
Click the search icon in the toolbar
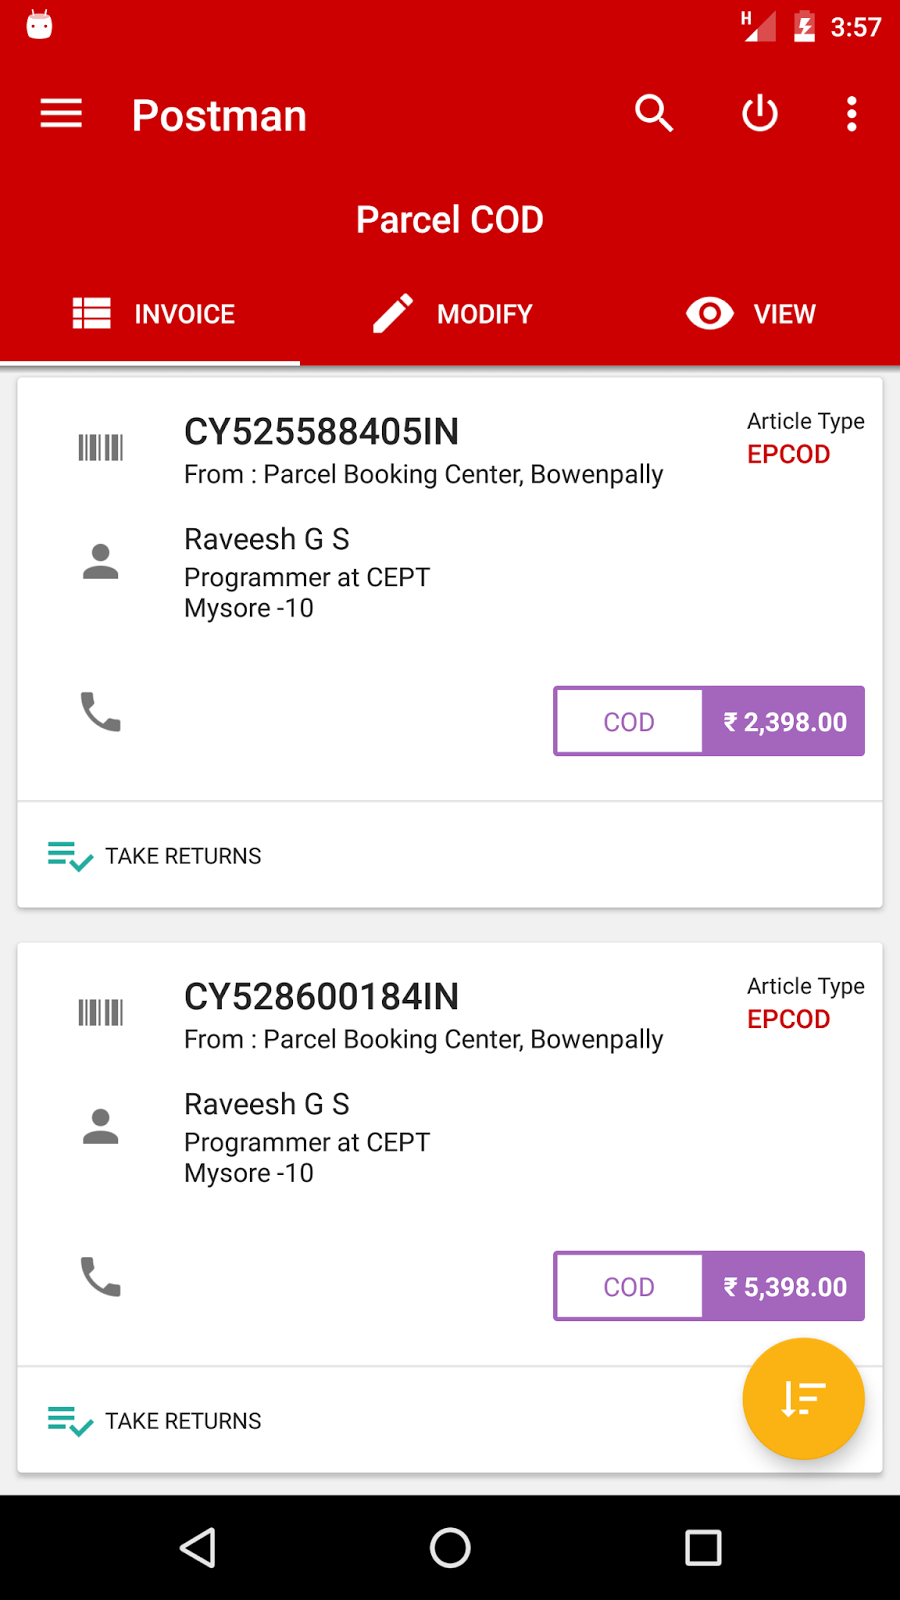(654, 113)
